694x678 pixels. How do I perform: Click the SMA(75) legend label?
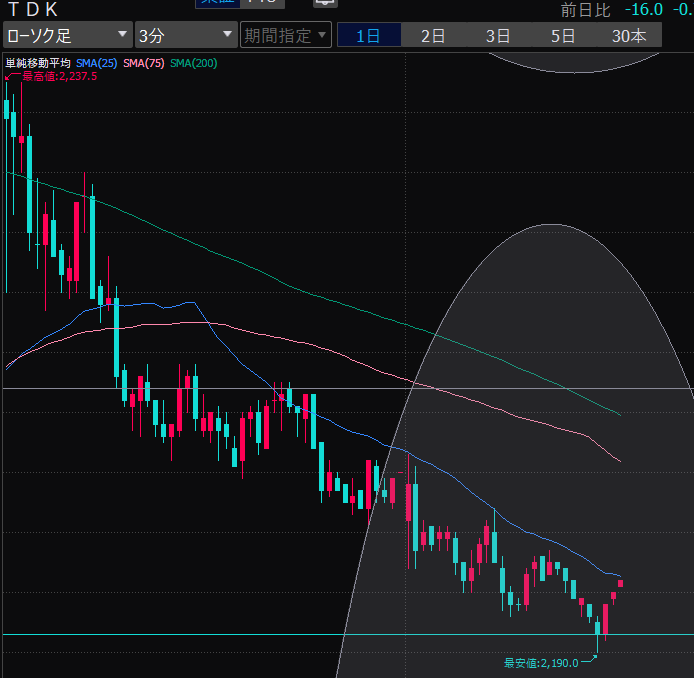(144, 63)
